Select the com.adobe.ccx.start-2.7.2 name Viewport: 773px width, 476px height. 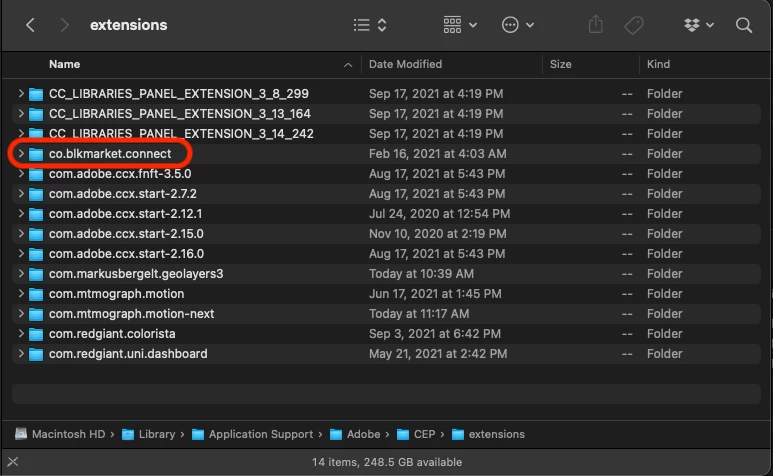point(123,194)
